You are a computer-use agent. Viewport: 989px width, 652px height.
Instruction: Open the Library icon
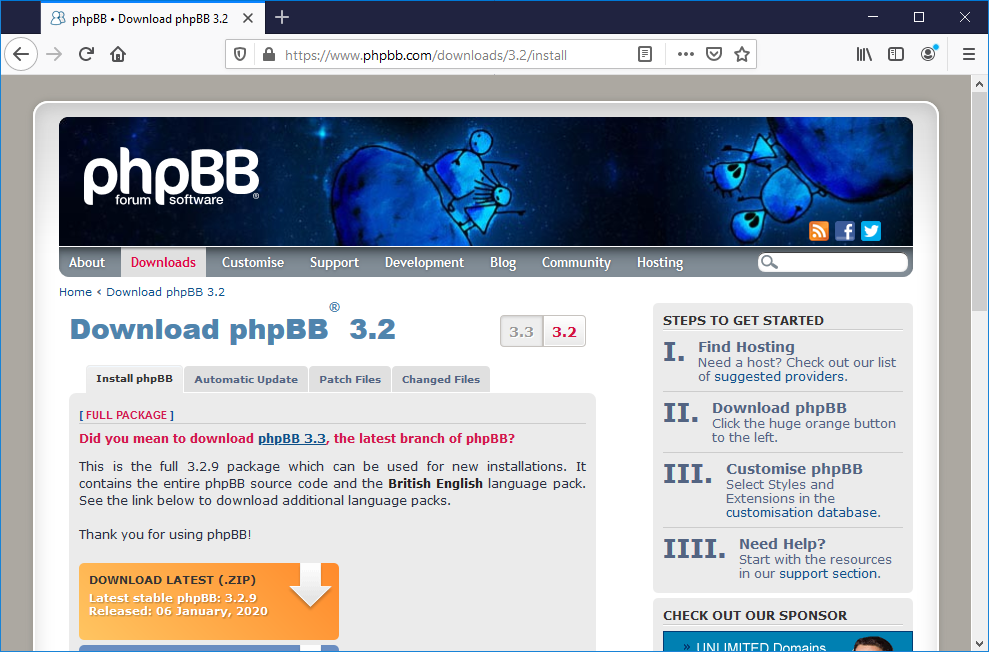tap(864, 55)
